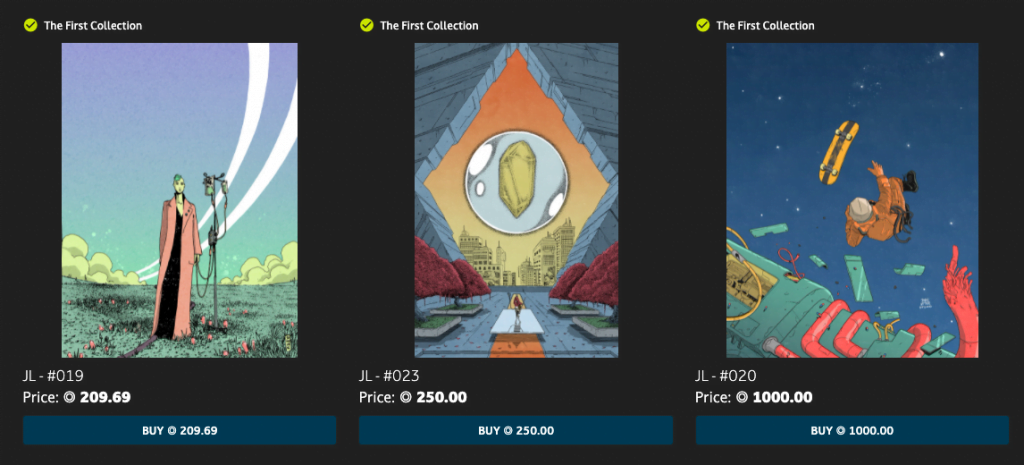The image size is (1024, 465).
Task: Open The First Collection link above JL - #020
Action: [x=765, y=25]
